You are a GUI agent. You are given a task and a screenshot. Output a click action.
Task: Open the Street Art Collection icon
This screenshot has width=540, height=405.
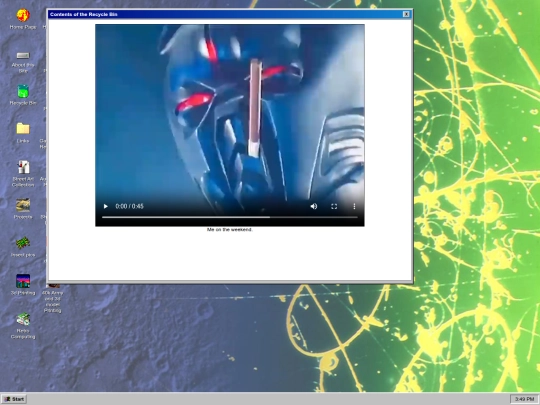click(x=23, y=174)
